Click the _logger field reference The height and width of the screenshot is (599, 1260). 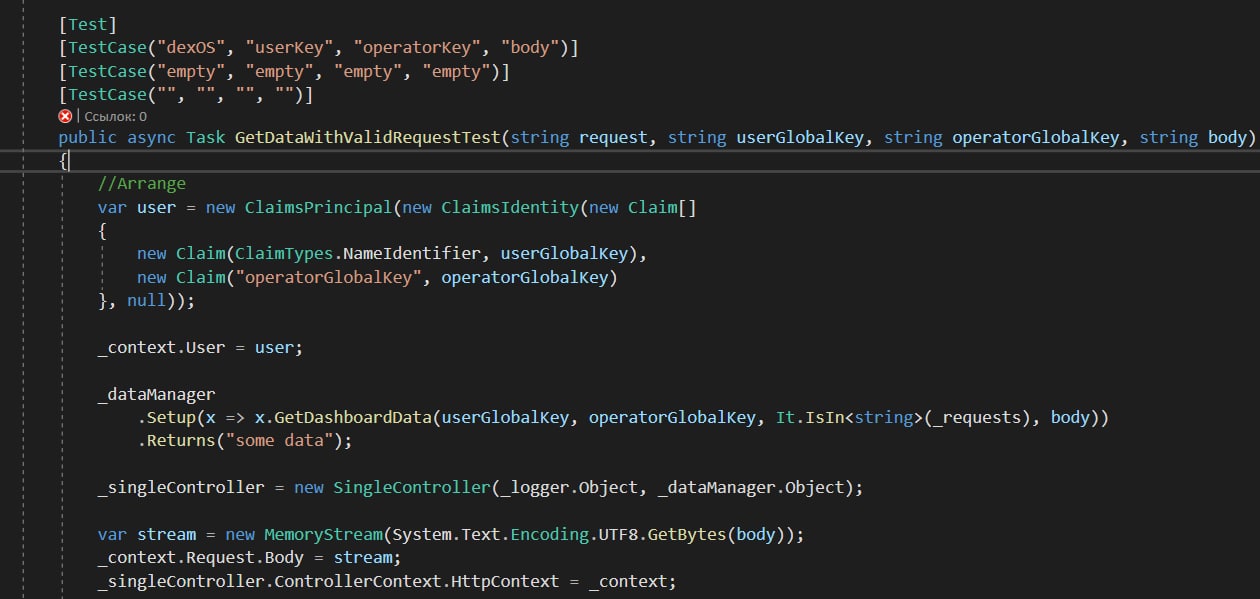pos(535,488)
